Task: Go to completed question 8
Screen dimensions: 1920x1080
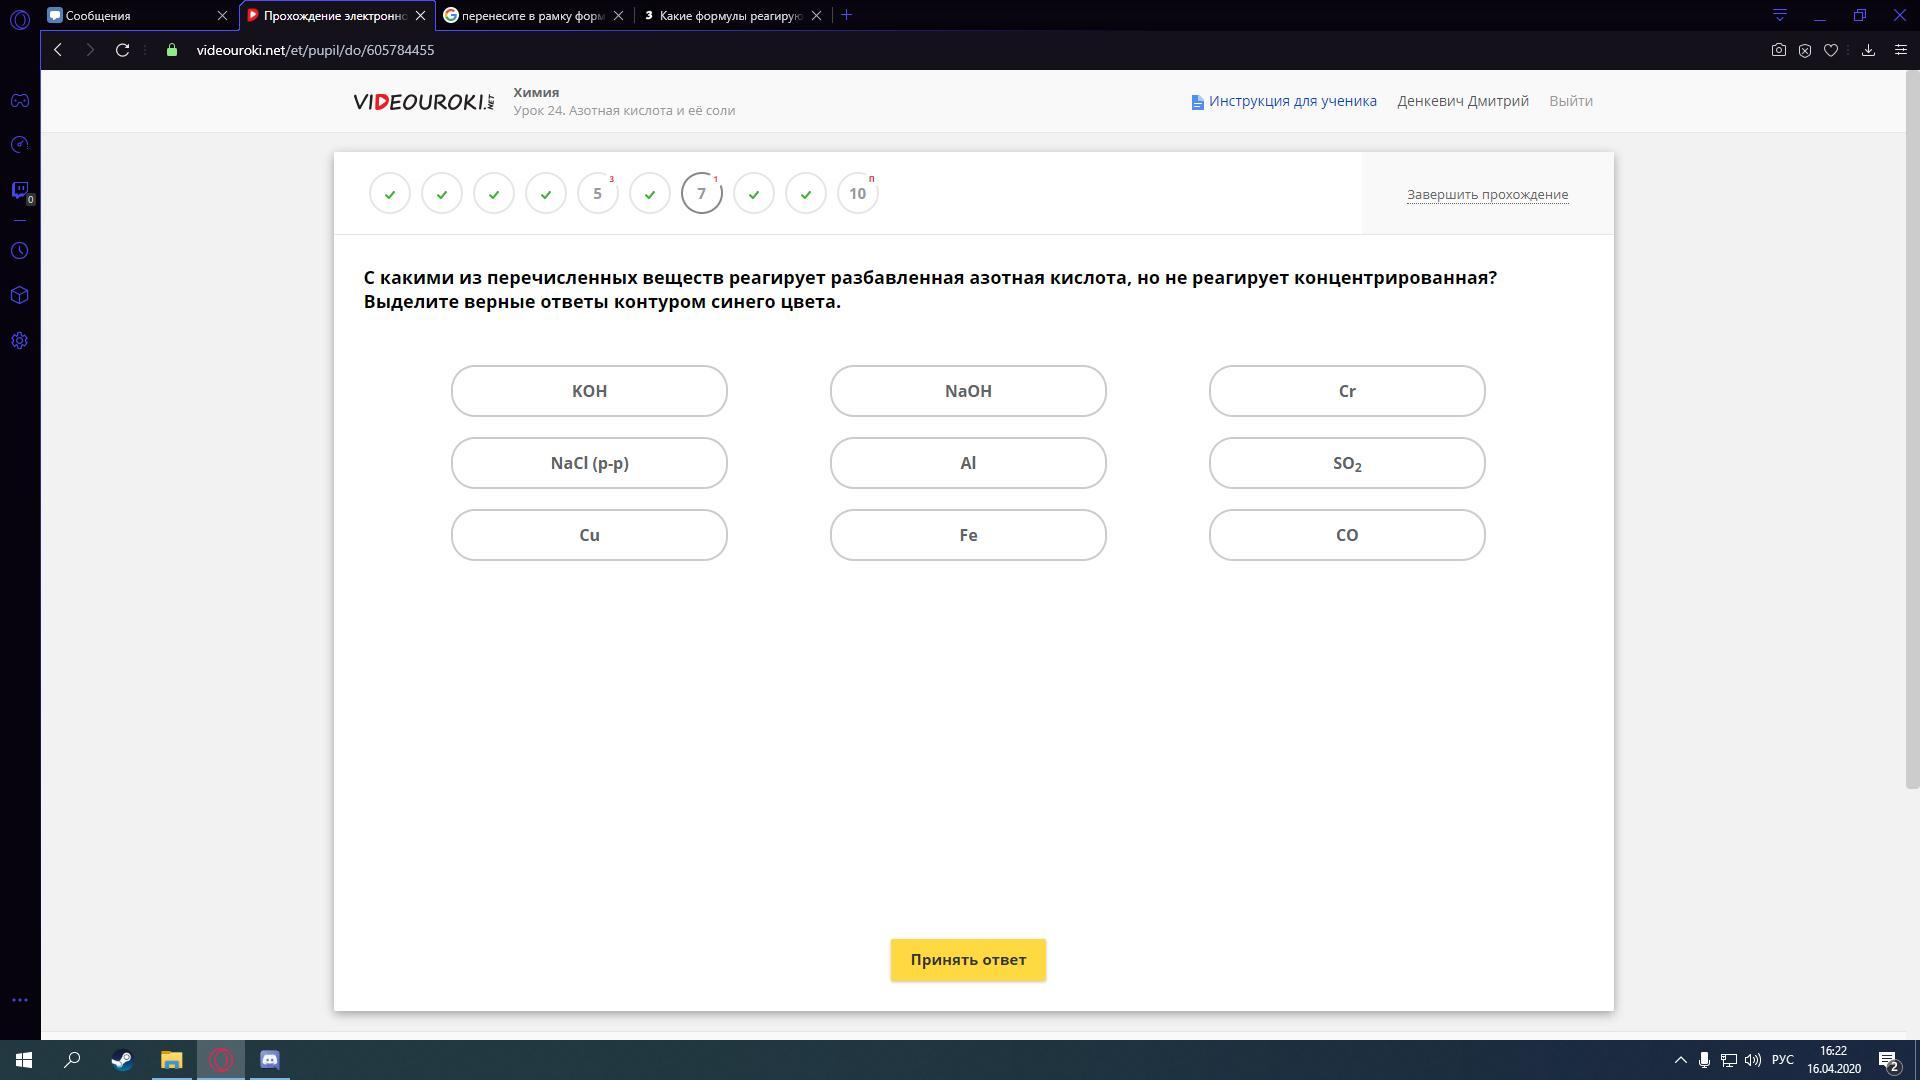Action: pyautogui.click(x=754, y=194)
